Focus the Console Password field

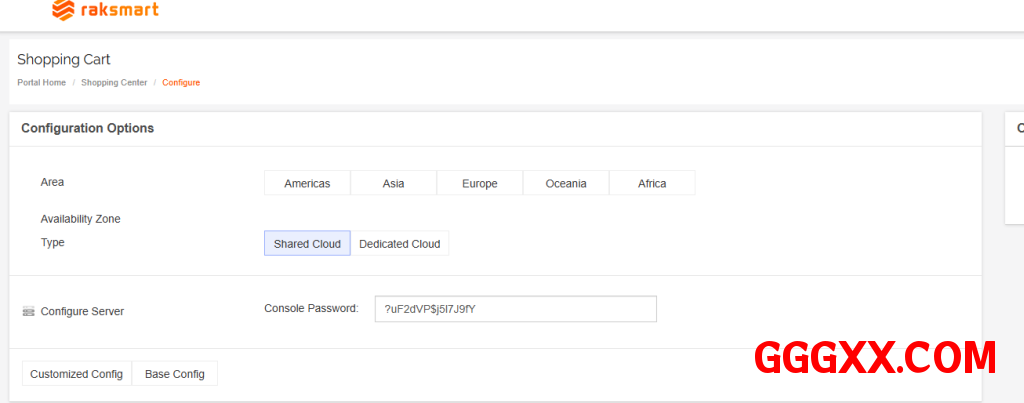[515, 309]
